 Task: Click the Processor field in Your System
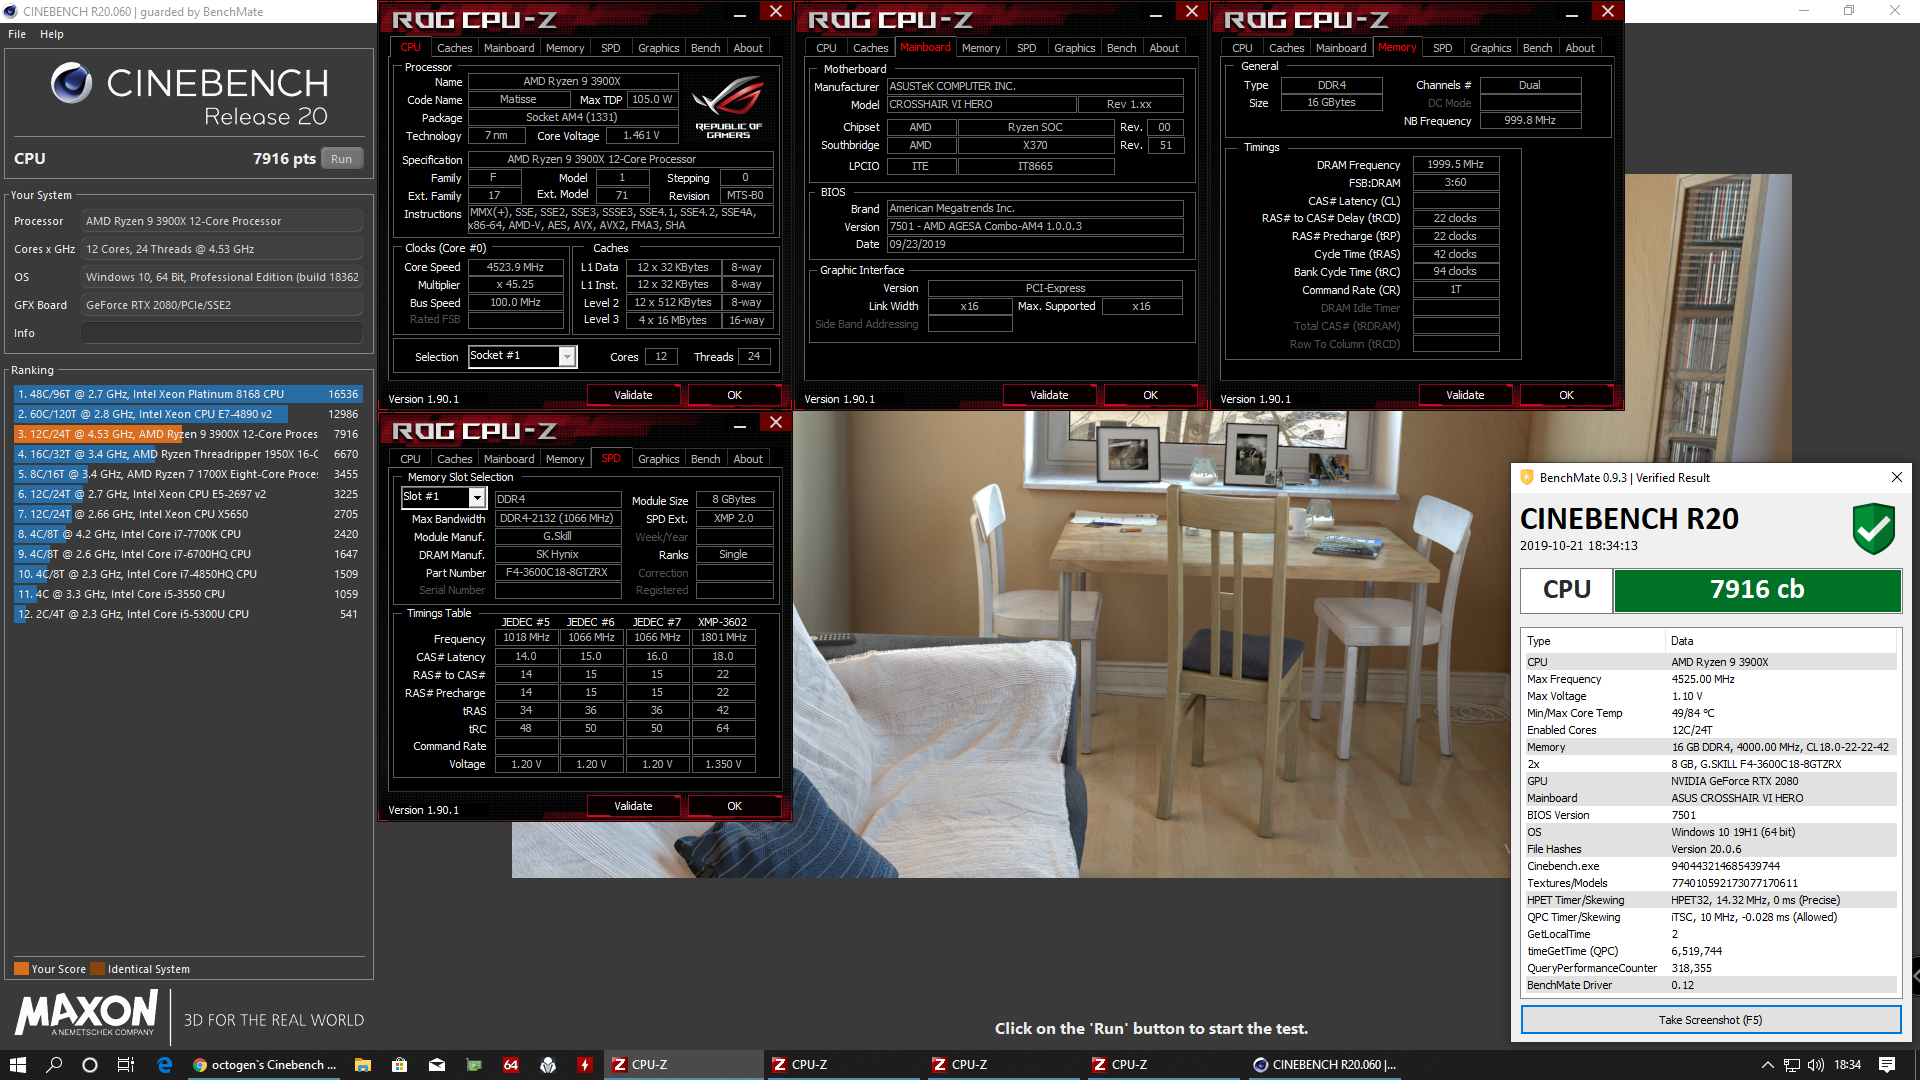[222, 221]
